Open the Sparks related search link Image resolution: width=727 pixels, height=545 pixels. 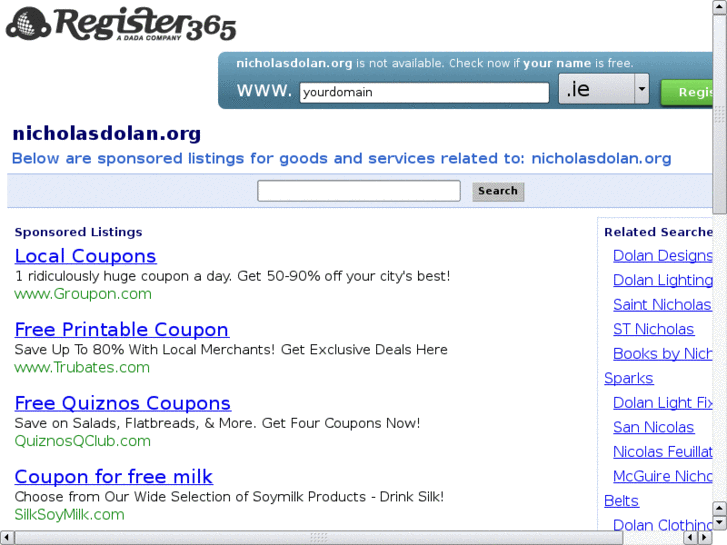coord(629,378)
